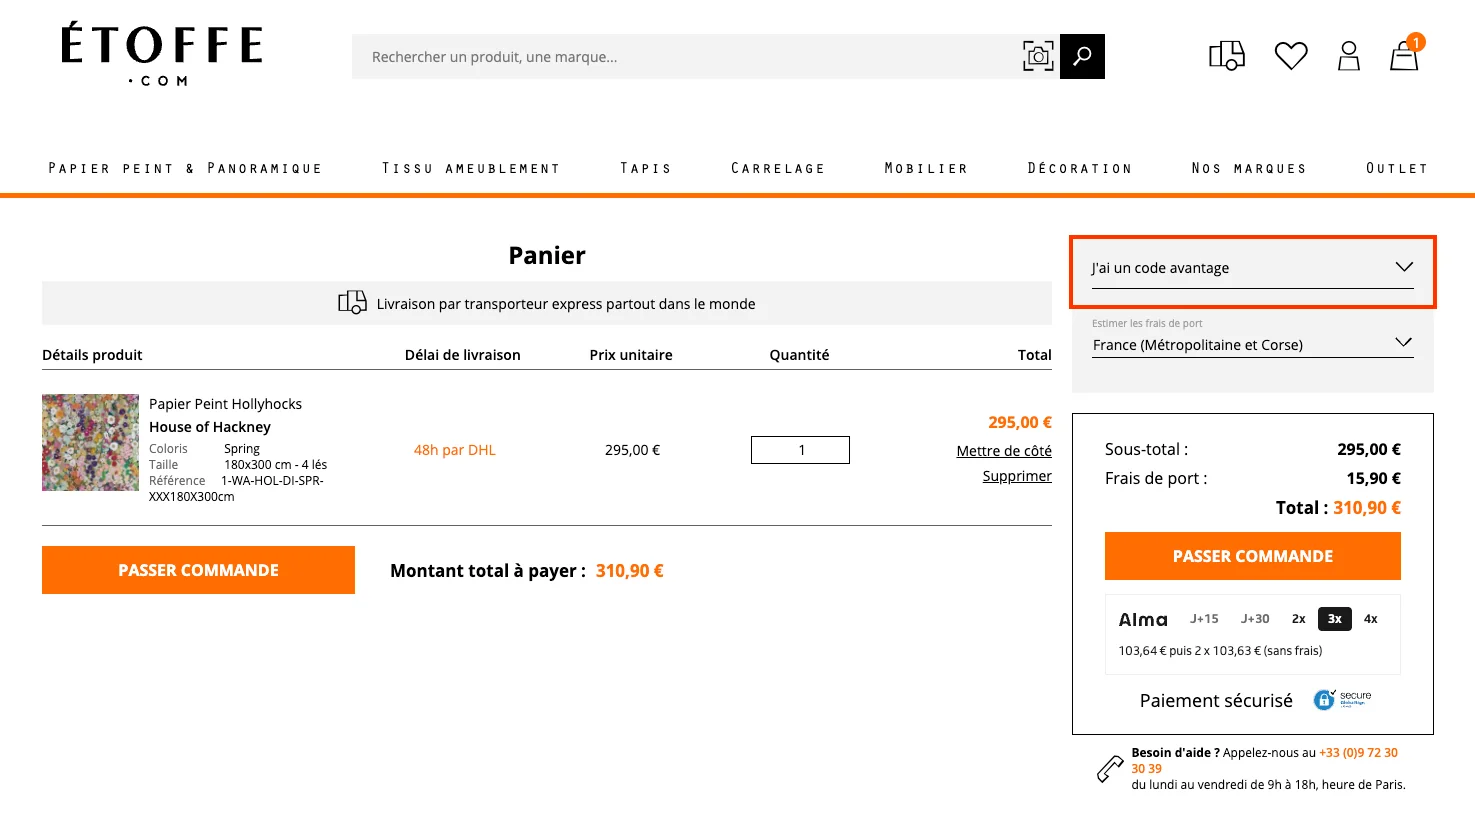The height and width of the screenshot is (838, 1475).
Task: Click the Alma logo
Action: 1143,620
